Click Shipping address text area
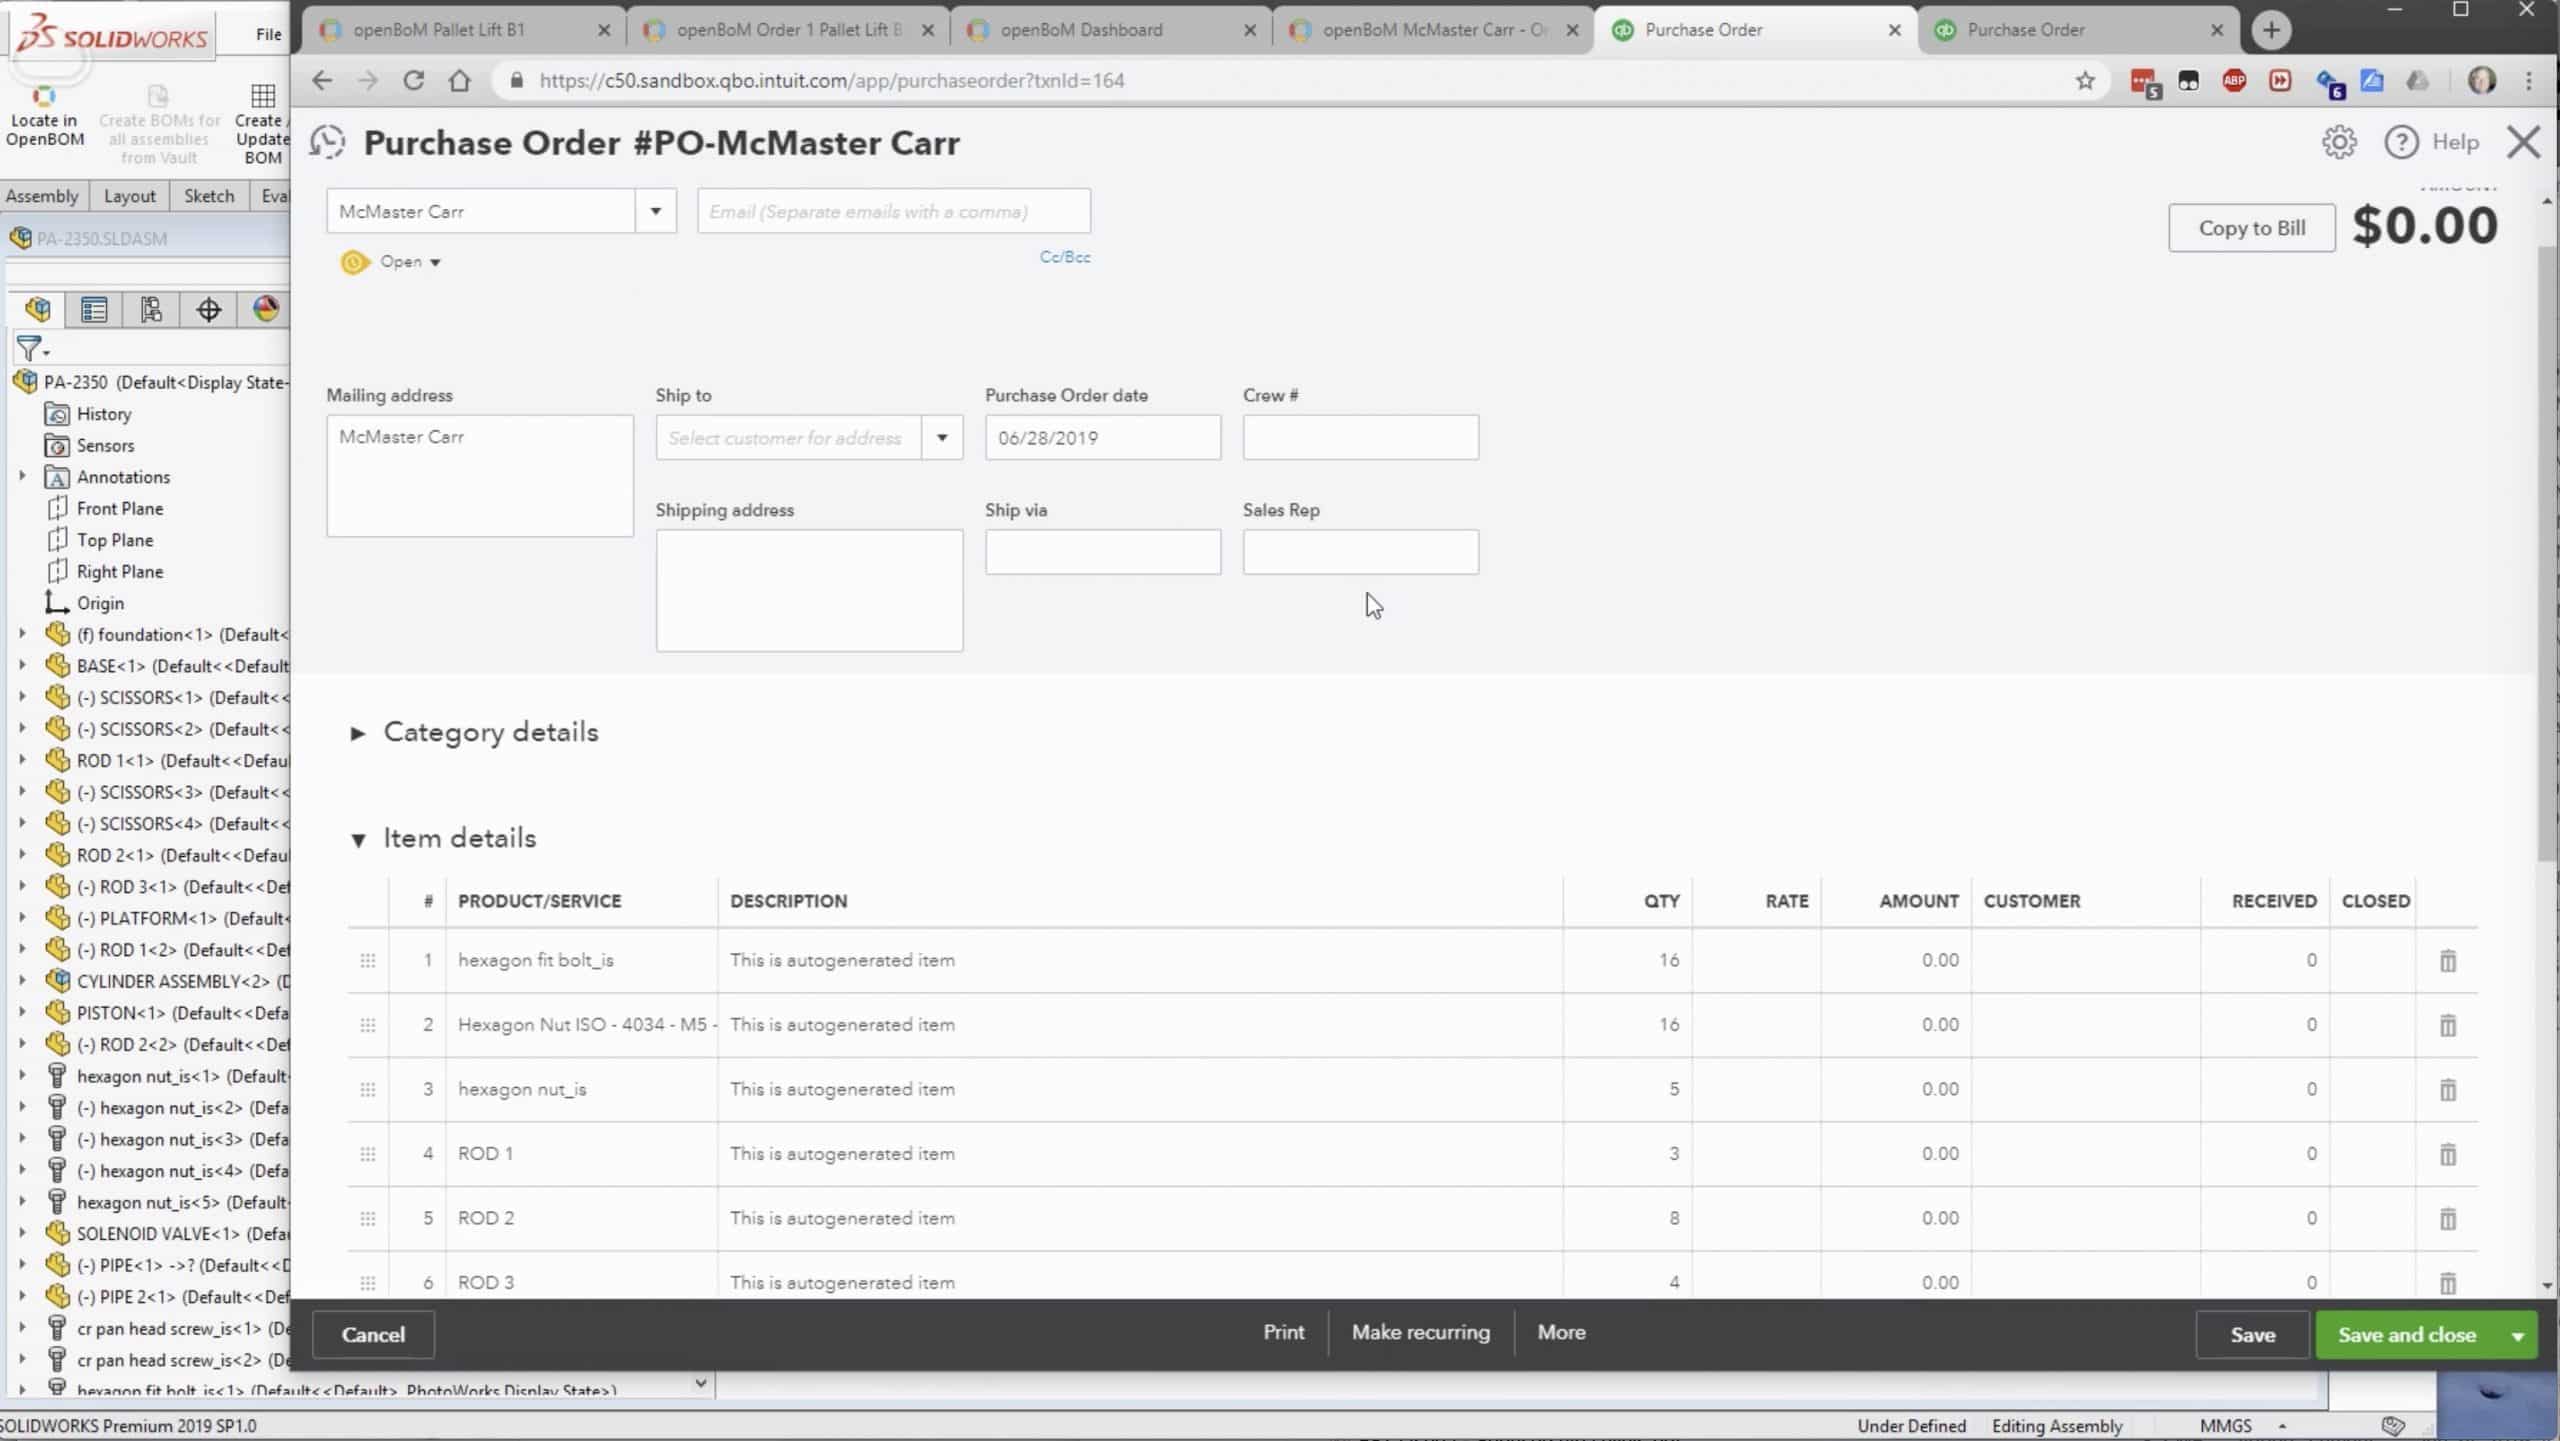Image resolution: width=2560 pixels, height=1441 pixels. (x=809, y=591)
